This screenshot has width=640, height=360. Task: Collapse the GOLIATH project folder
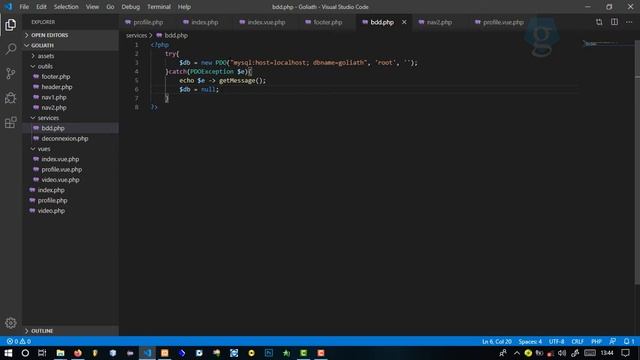(70, 45)
